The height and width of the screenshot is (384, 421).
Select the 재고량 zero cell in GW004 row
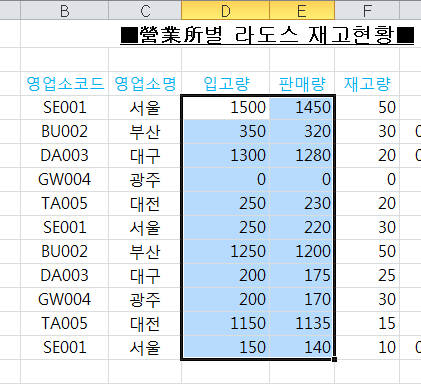tap(367, 180)
